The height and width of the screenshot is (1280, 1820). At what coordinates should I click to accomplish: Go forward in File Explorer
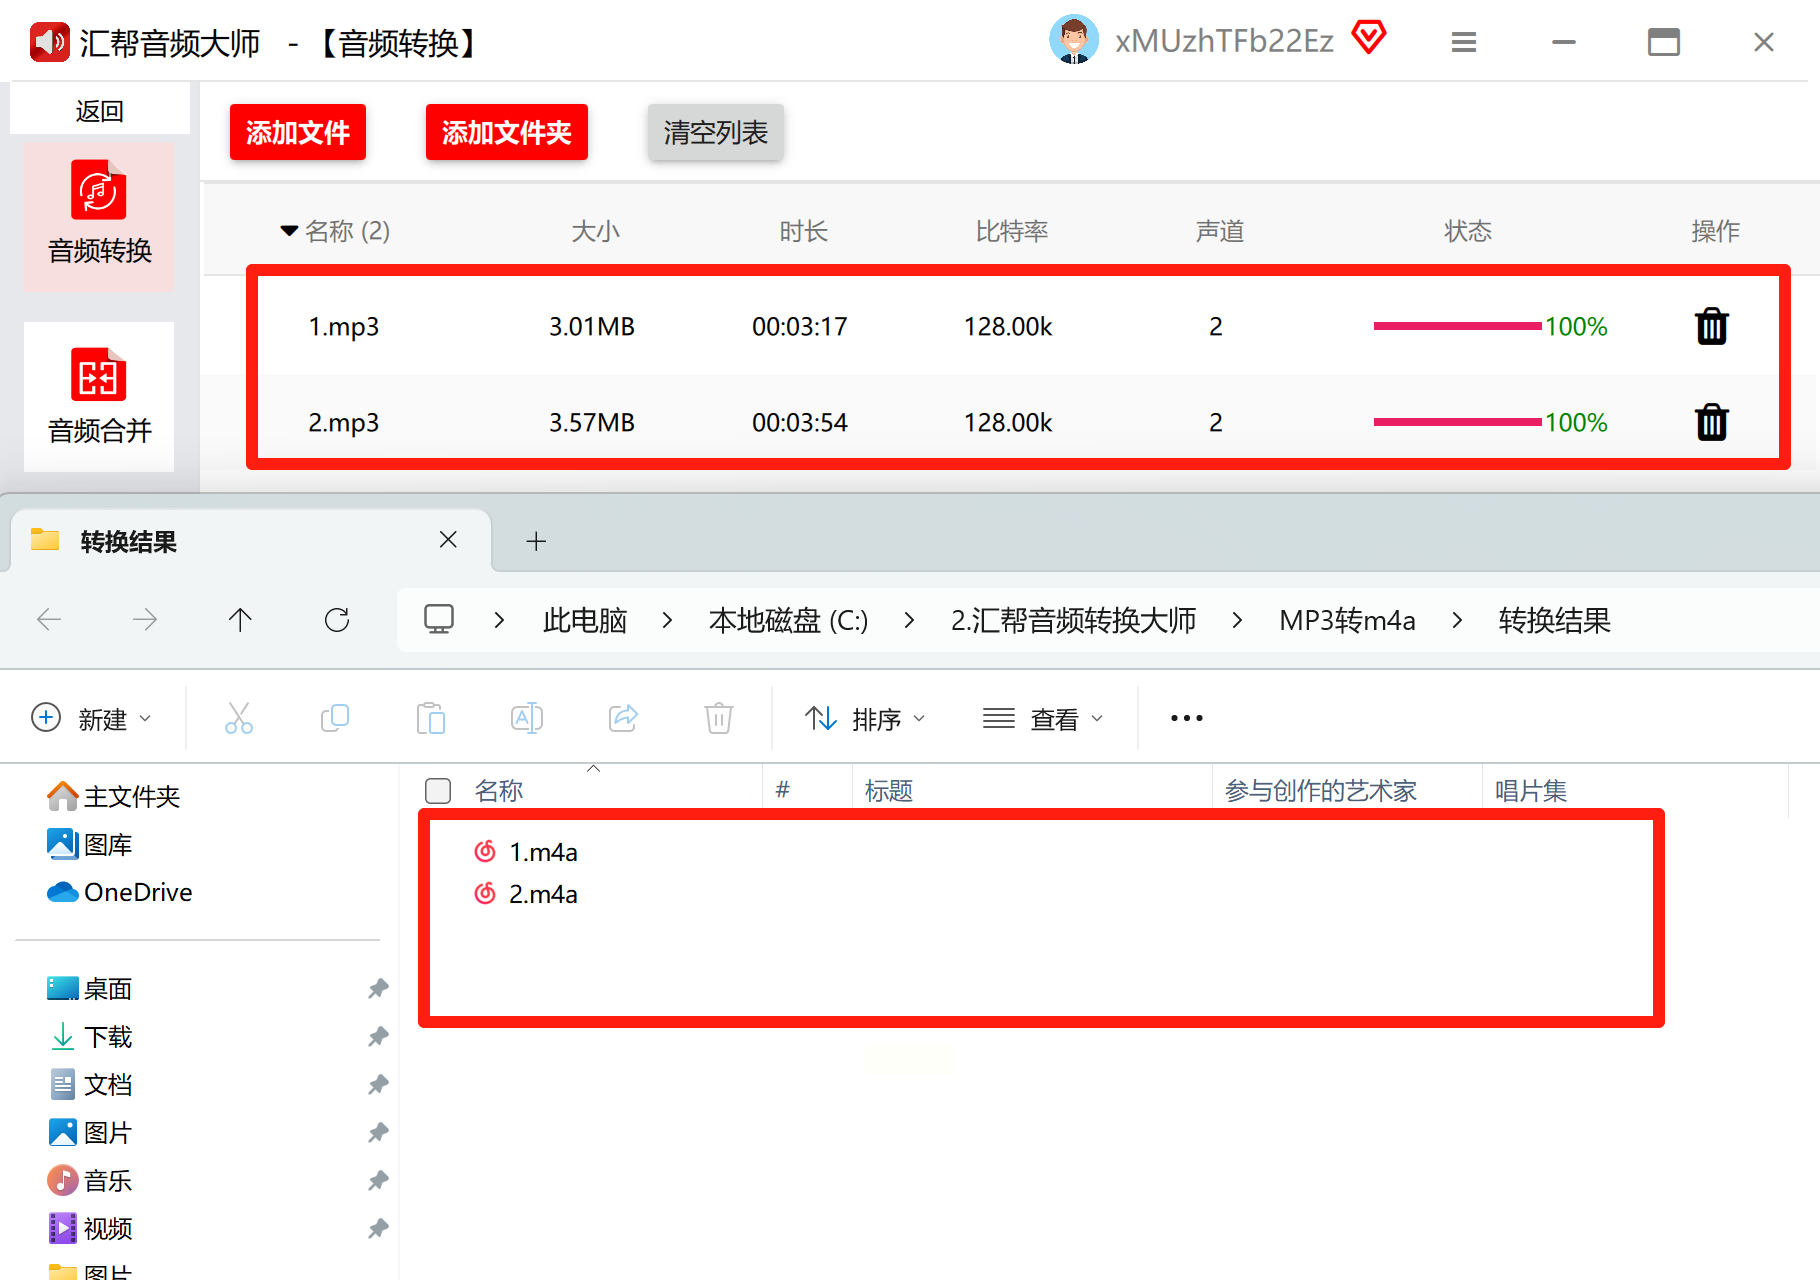click(x=145, y=620)
